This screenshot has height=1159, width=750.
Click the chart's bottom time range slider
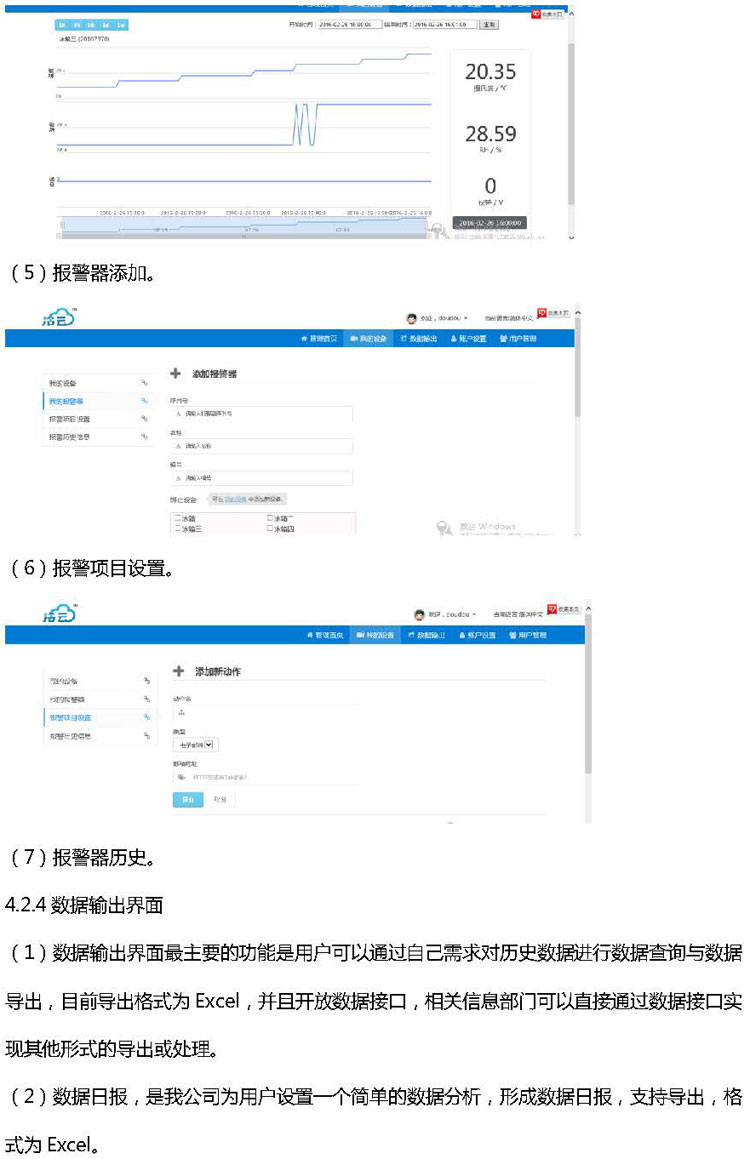click(245, 229)
